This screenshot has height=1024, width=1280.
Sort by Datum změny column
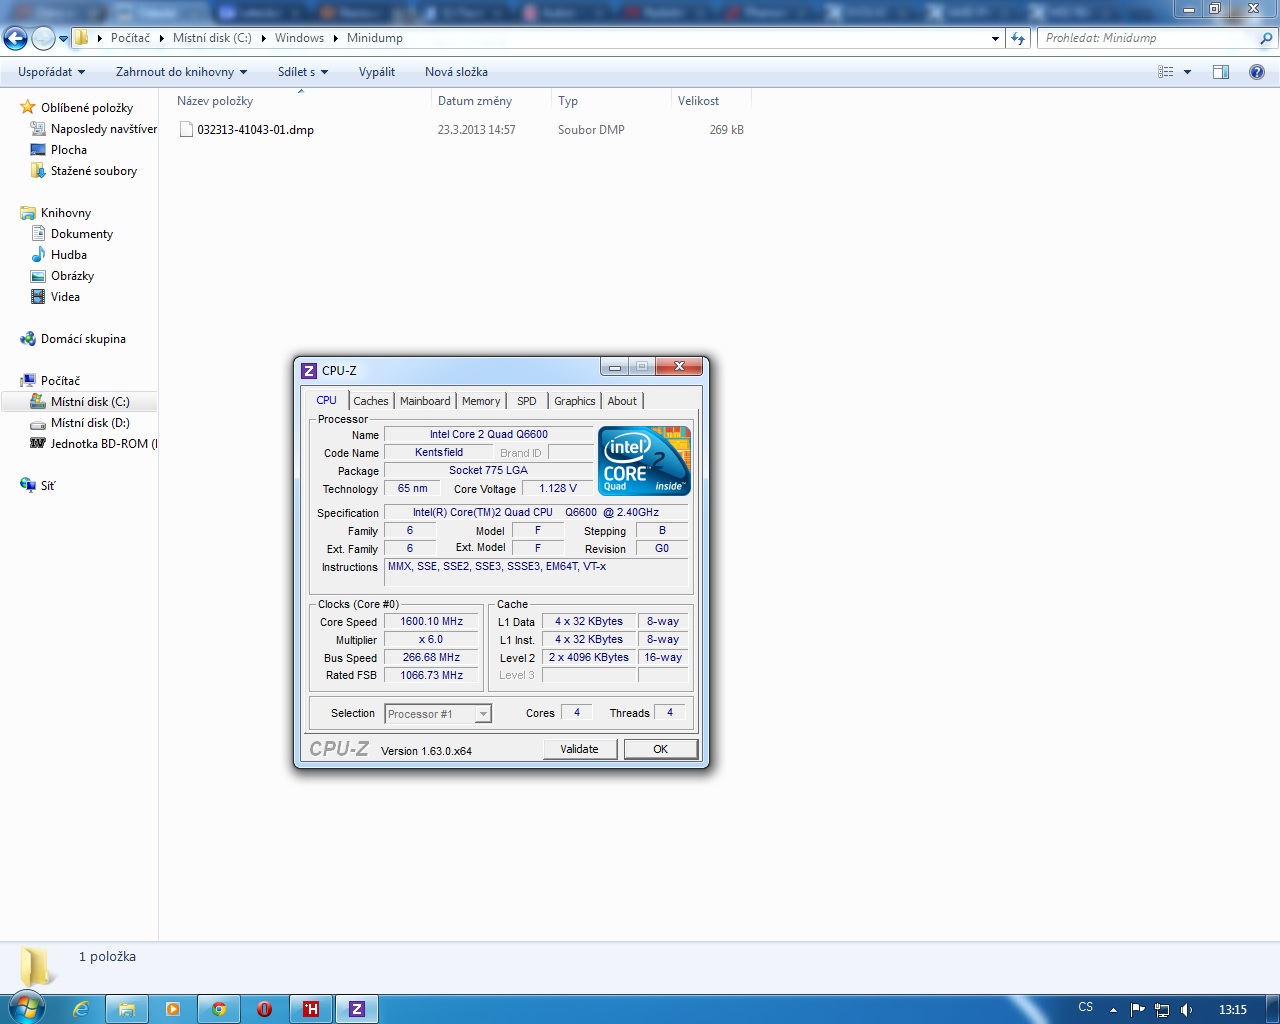coord(490,101)
